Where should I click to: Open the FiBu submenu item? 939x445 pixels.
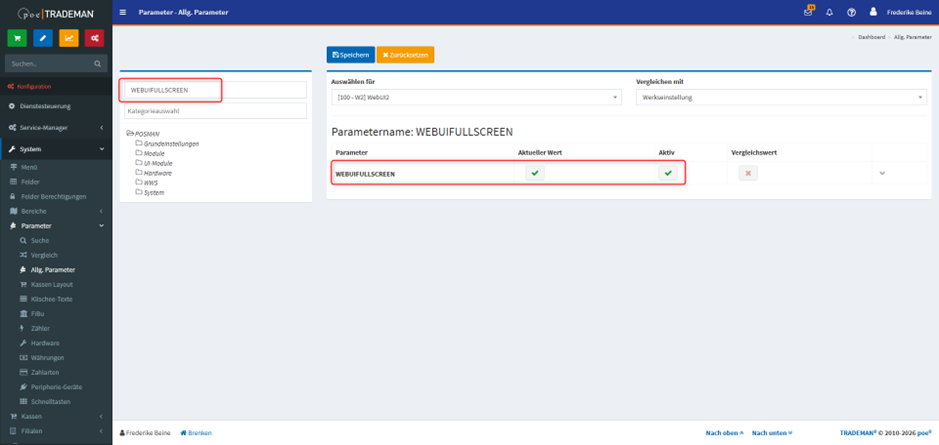coord(56,314)
